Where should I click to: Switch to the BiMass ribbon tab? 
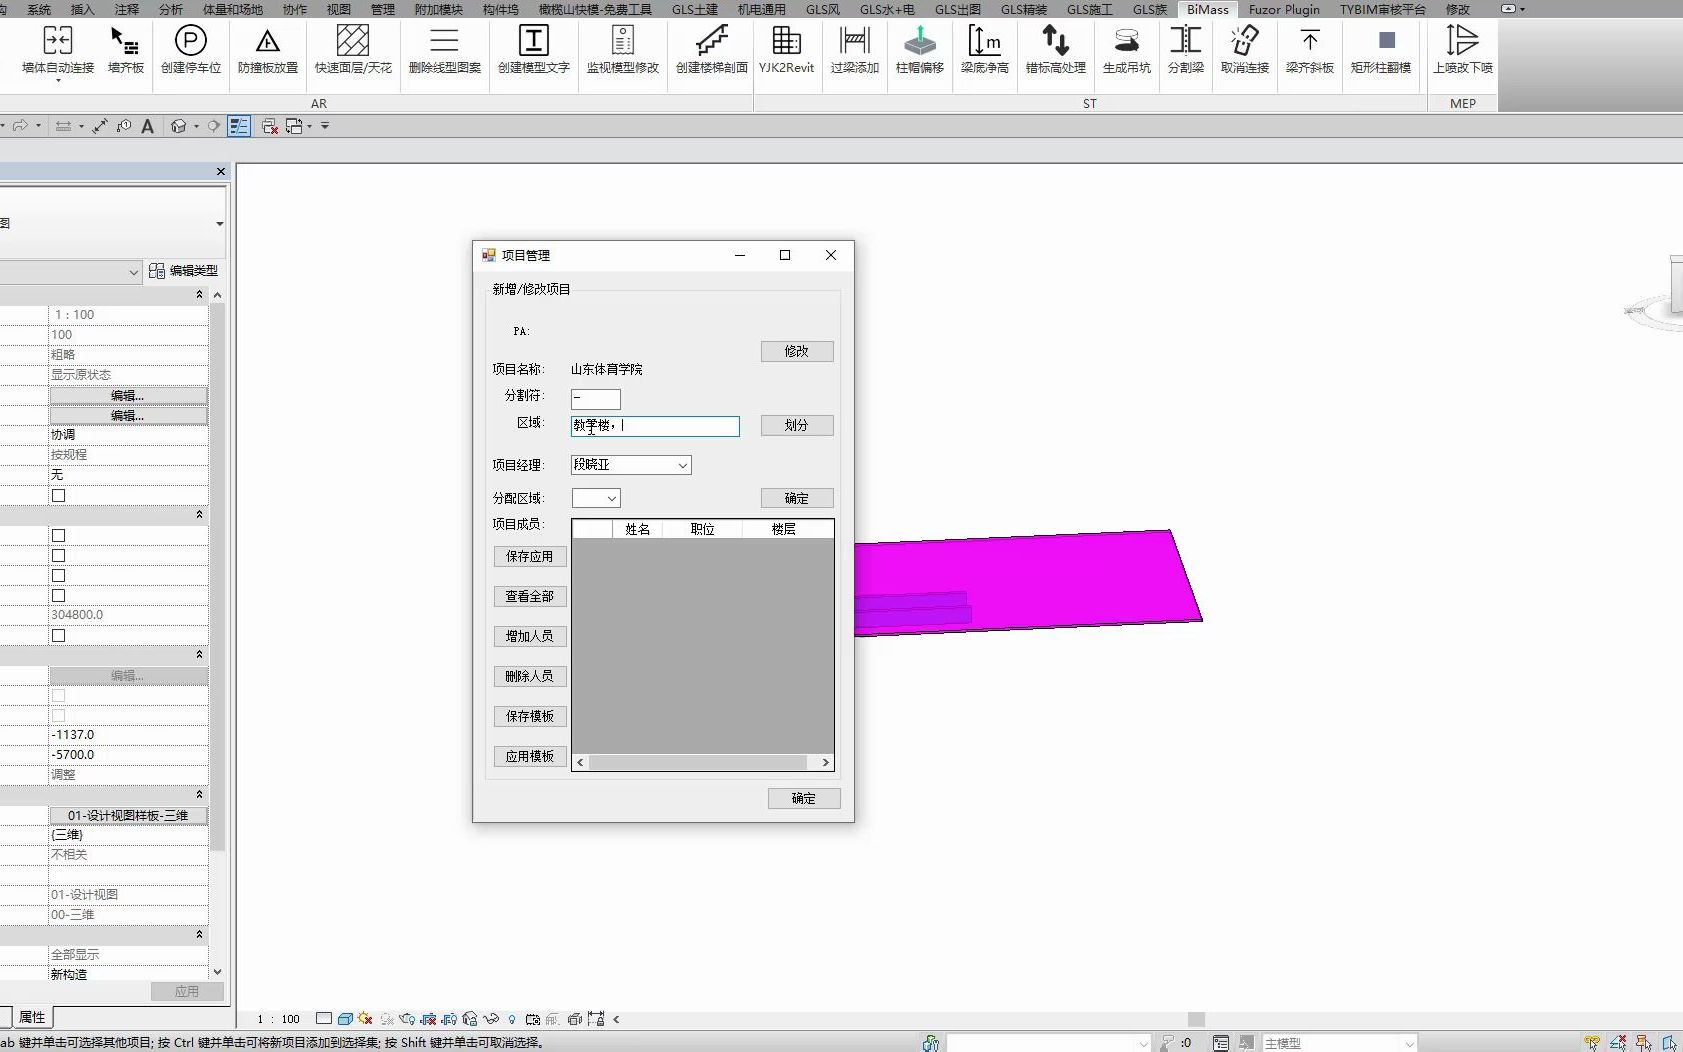click(x=1207, y=9)
